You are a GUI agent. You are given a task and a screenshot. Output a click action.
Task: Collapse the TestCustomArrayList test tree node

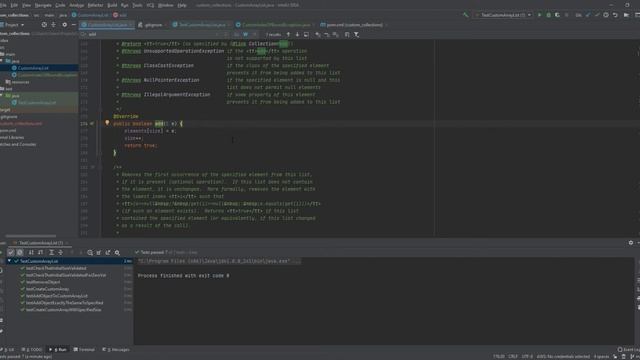pos(9,261)
